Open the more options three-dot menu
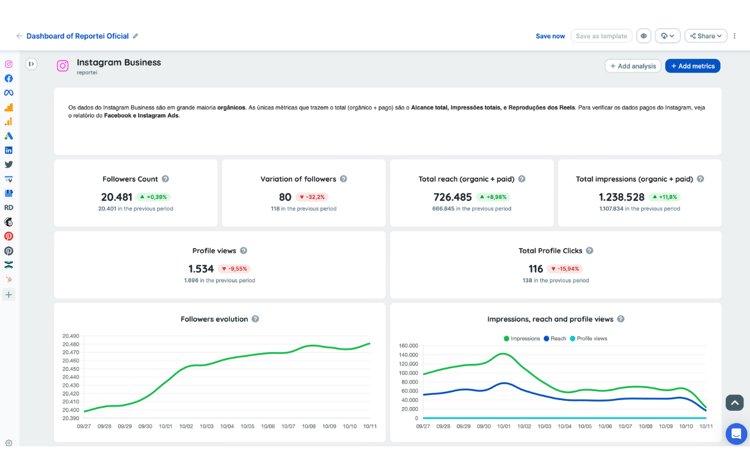This screenshot has height=468, width=750. coord(735,36)
